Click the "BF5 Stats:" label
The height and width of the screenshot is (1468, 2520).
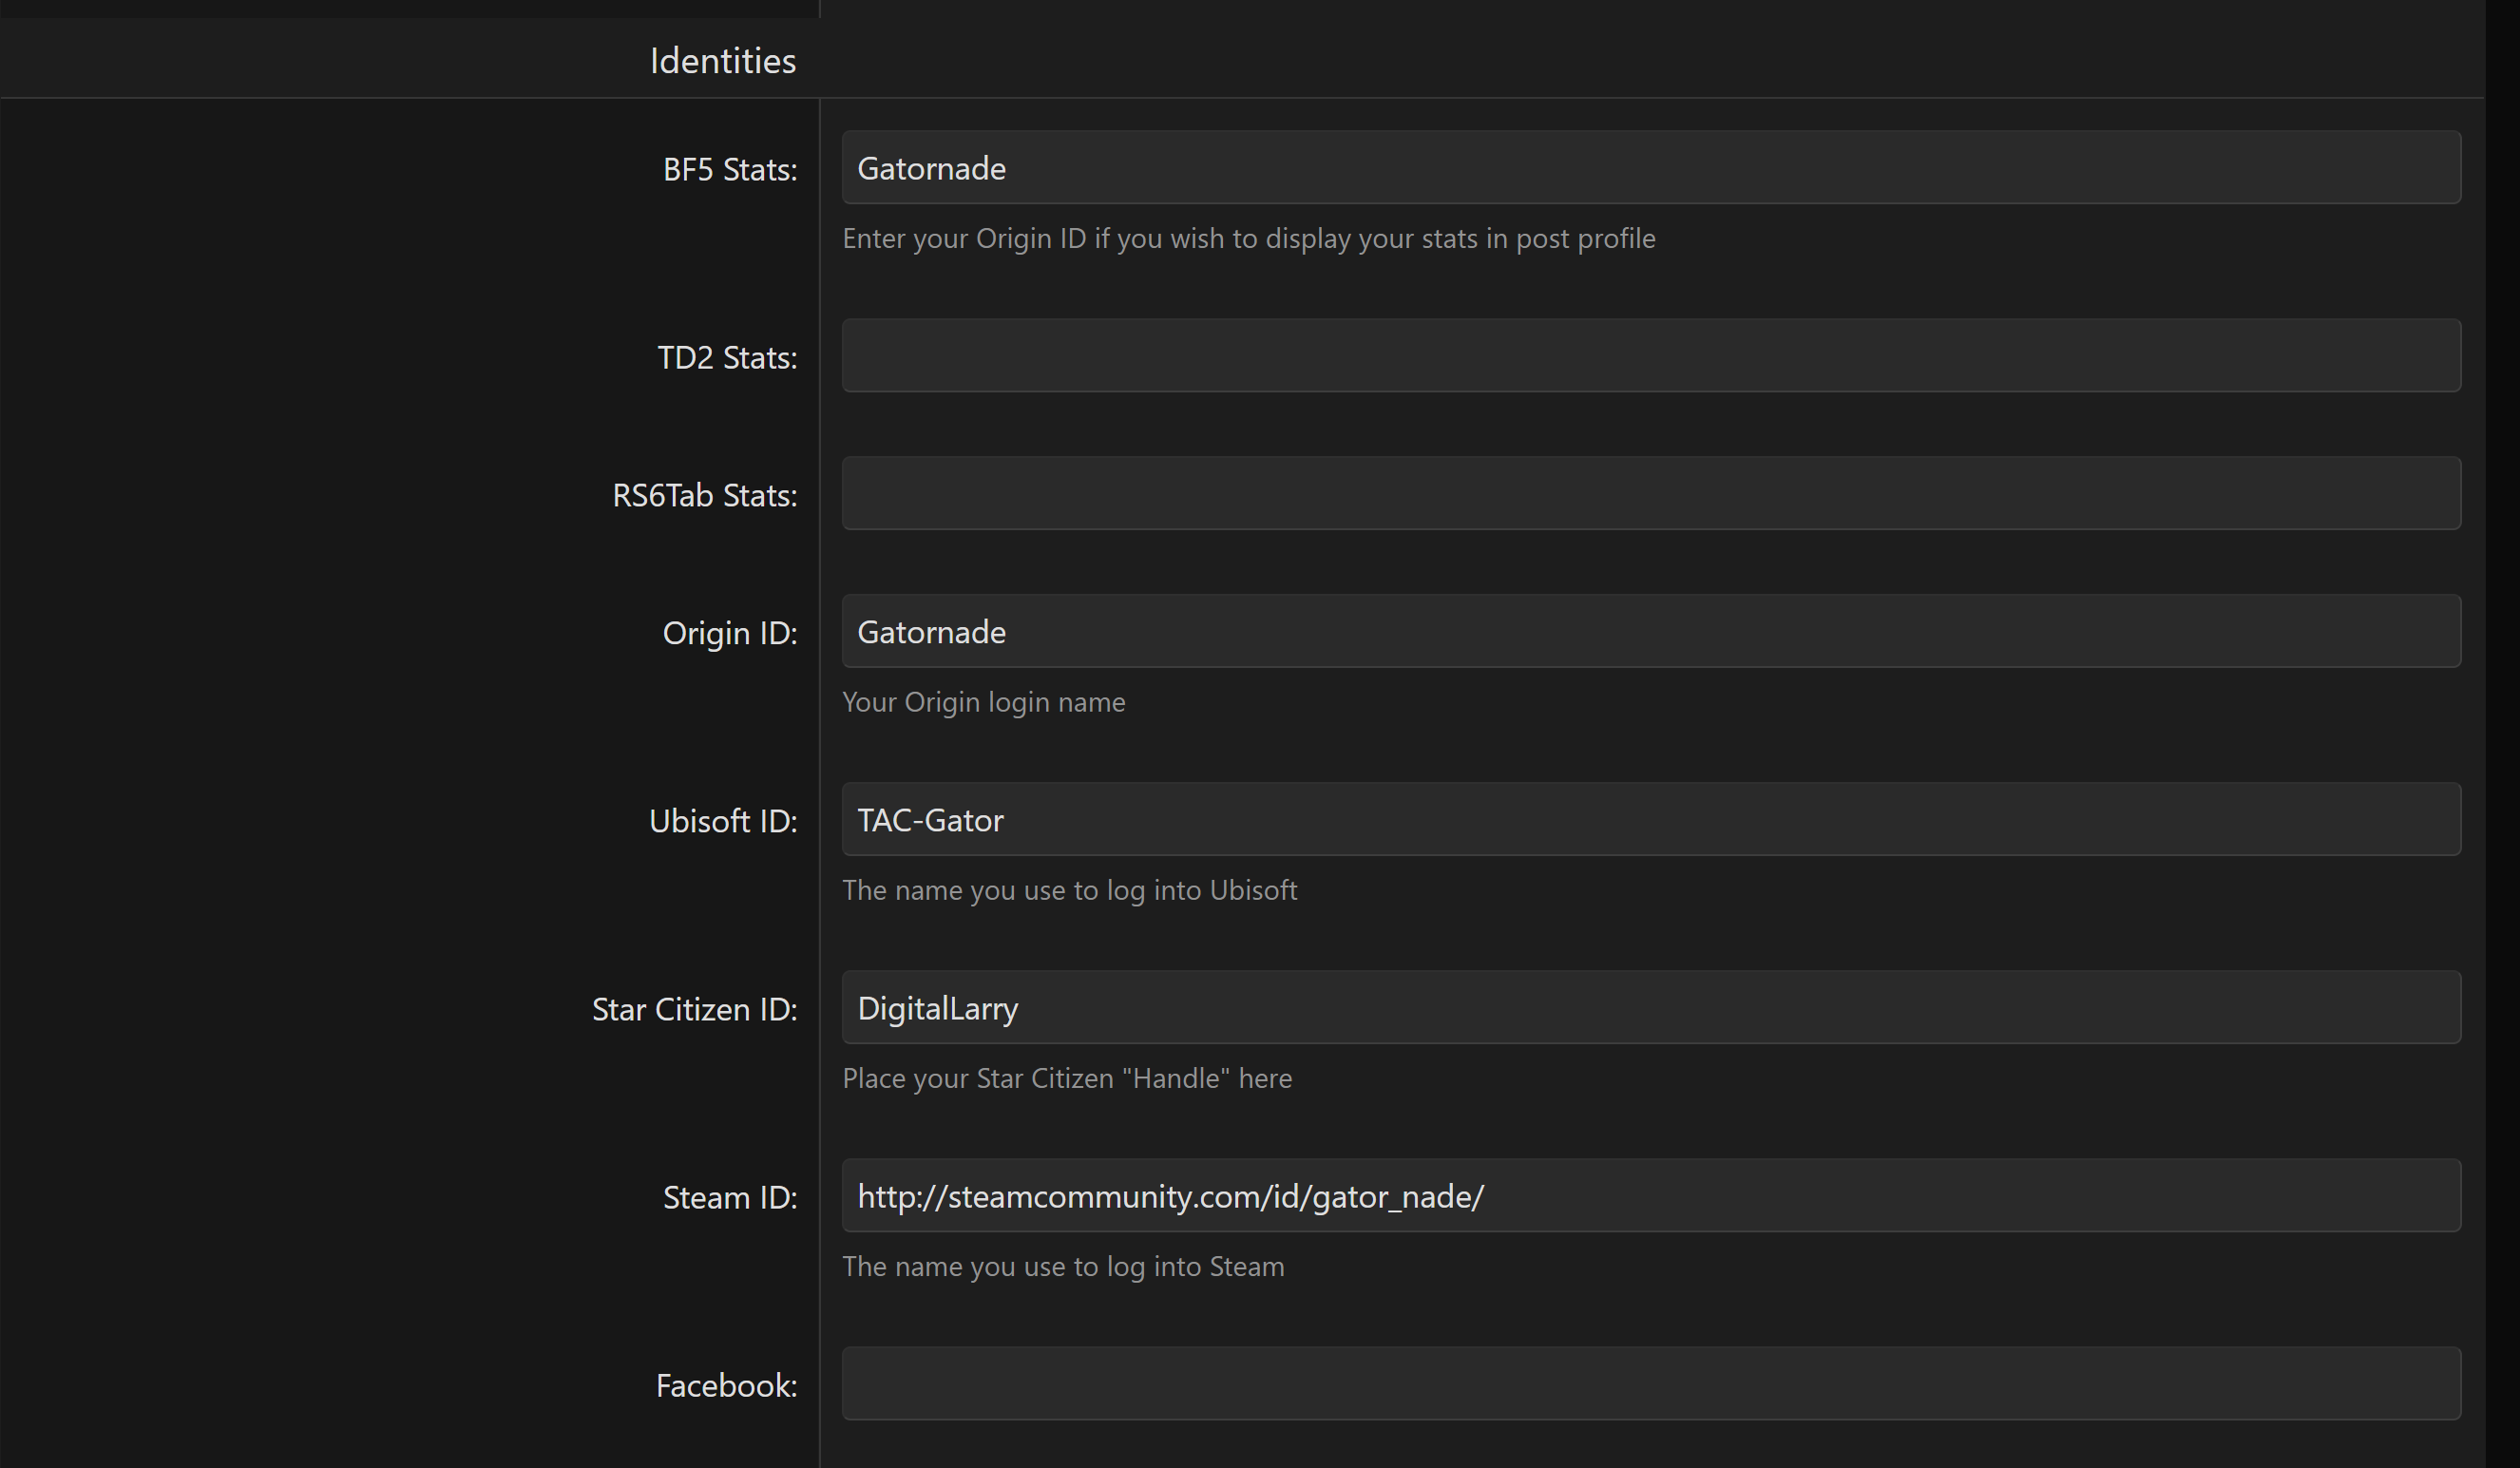(x=730, y=170)
